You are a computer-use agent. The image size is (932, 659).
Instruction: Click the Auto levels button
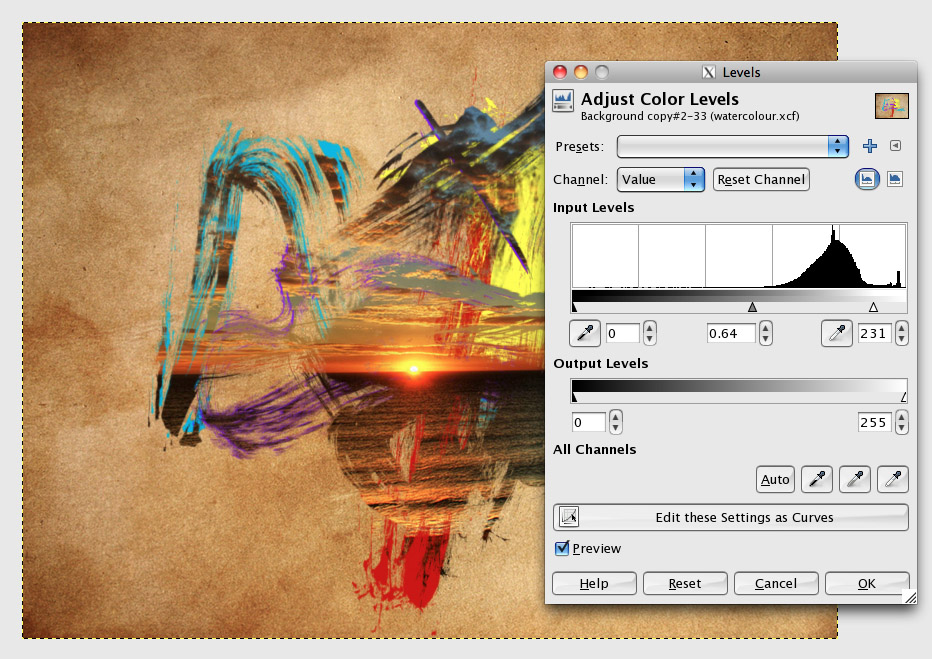point(775,480)
